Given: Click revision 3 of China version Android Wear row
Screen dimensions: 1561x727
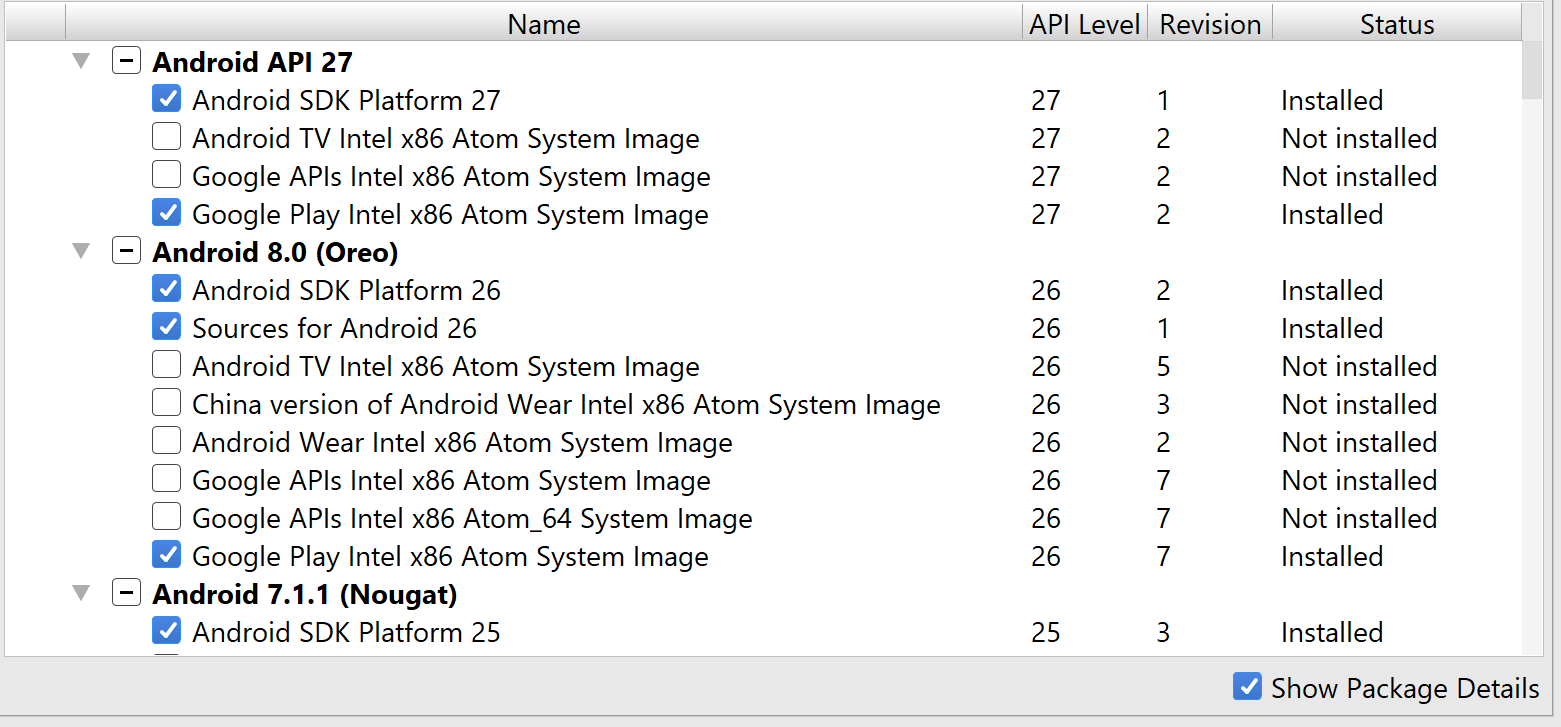Looking at the screenshot, I should point(1163,404).
